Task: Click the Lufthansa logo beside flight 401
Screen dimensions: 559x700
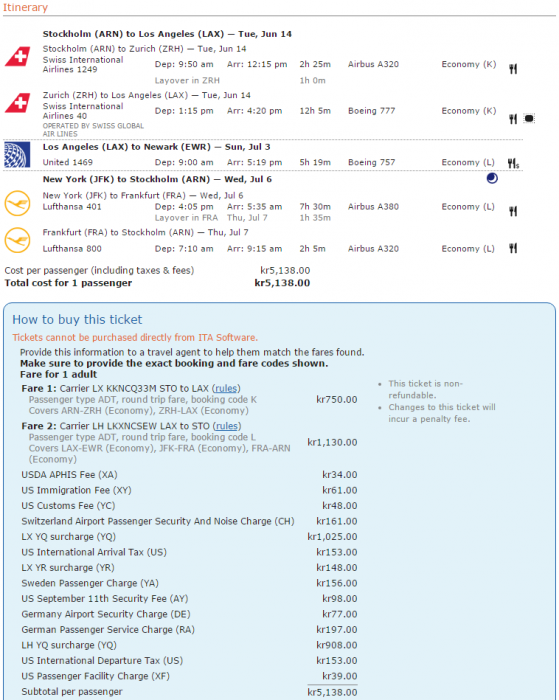Action: coord(17,203)
